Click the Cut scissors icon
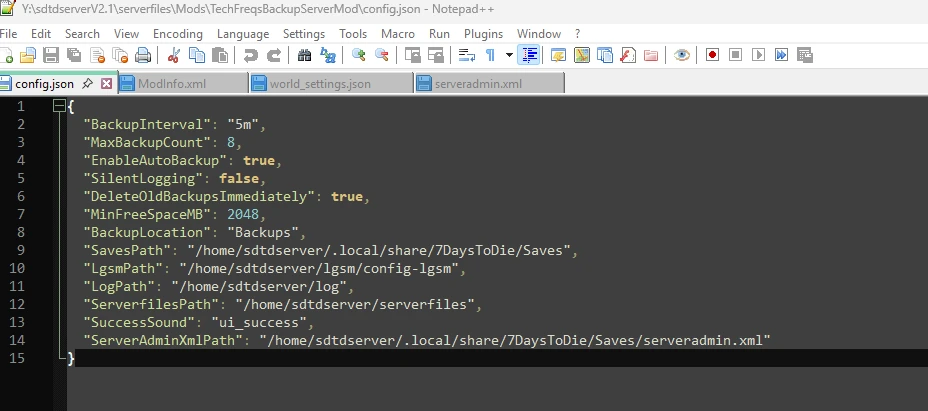 173,55
